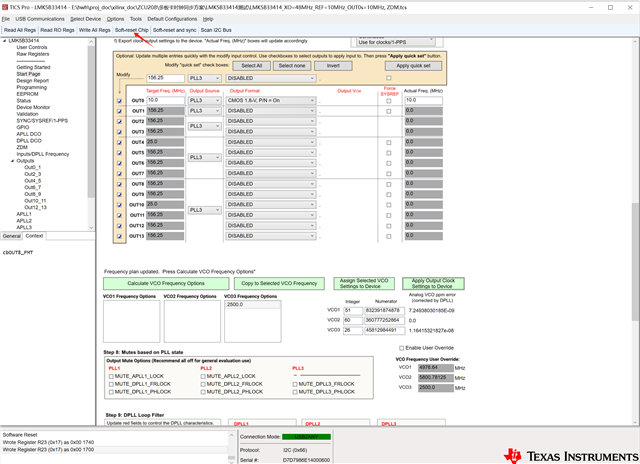The height and width of the screenshot is (464, 640).
Task: Select SYNC/SYSREF/1-PPS in tree
Action: (x=42, y=121)
